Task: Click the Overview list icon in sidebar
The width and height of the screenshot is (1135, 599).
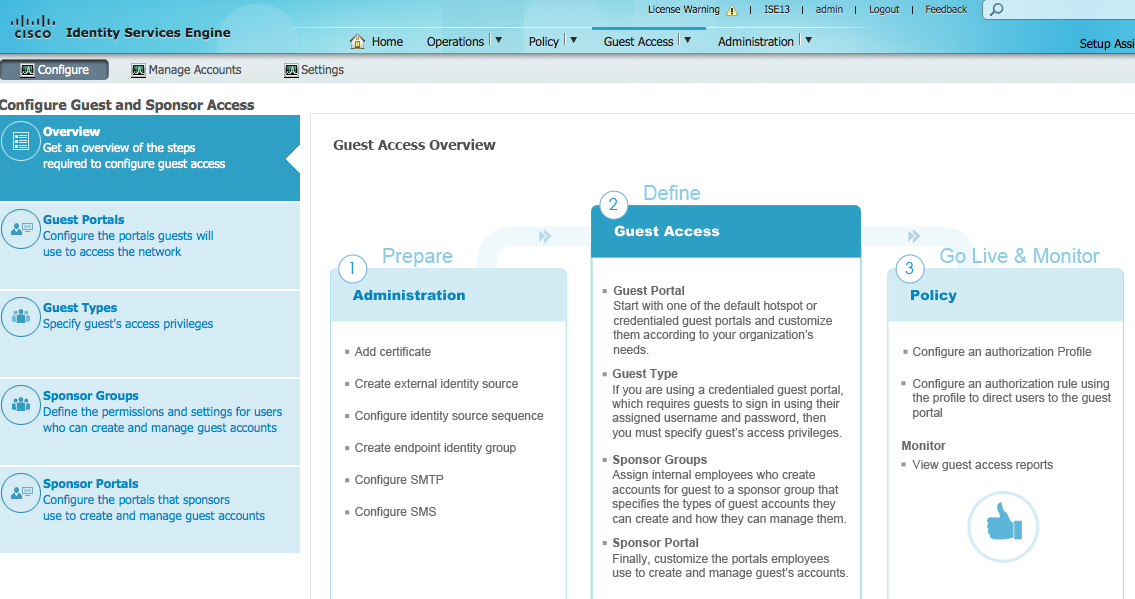Action: (21, 141)
